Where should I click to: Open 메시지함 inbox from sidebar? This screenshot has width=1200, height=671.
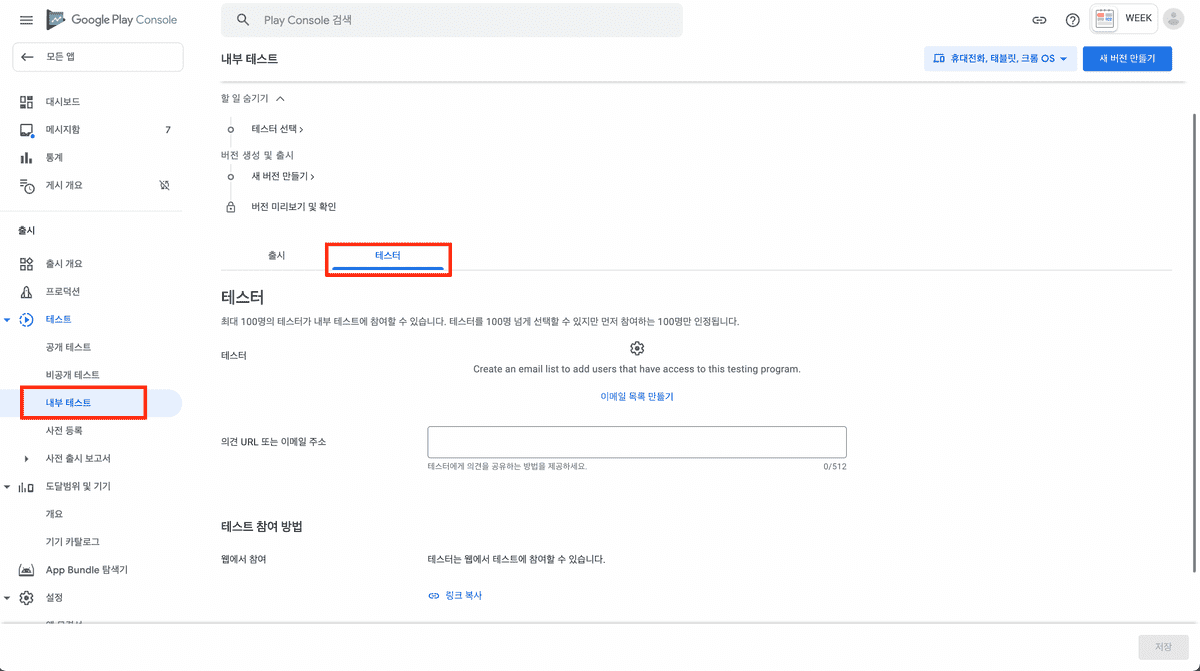pyautogui.click(x=62, y=130)
